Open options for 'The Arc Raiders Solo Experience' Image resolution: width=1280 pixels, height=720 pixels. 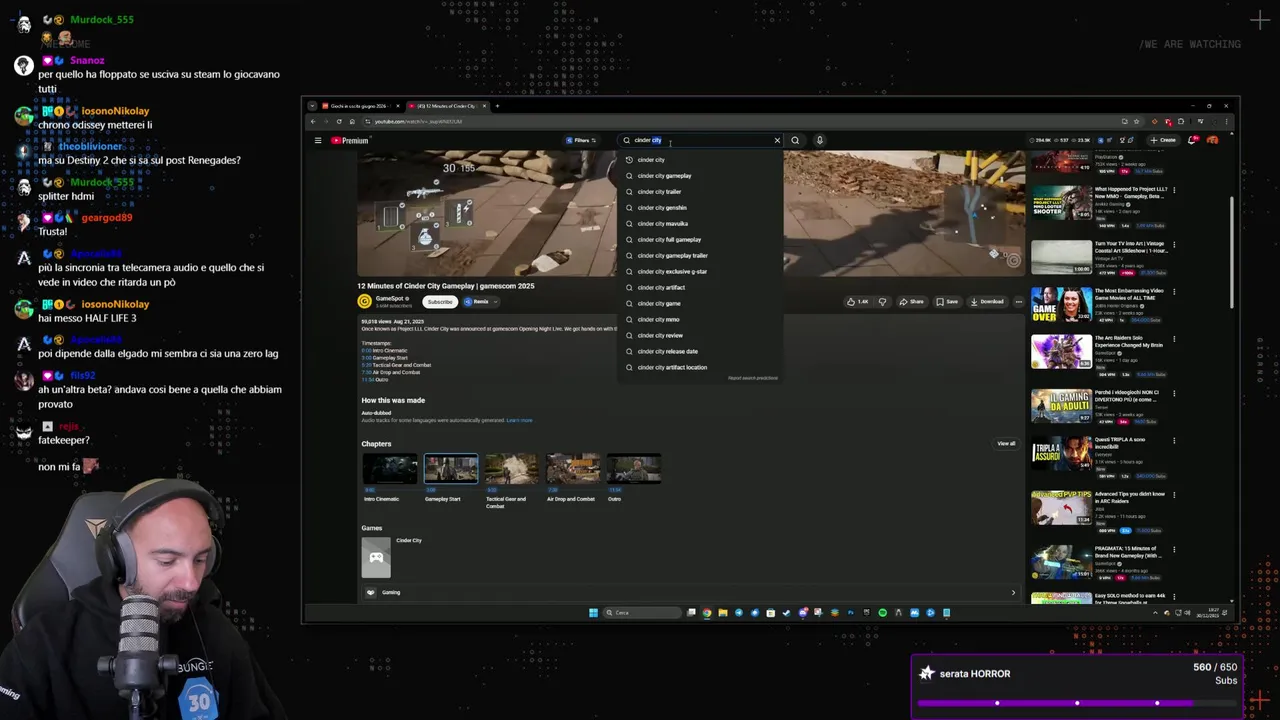pos(1174,339)
